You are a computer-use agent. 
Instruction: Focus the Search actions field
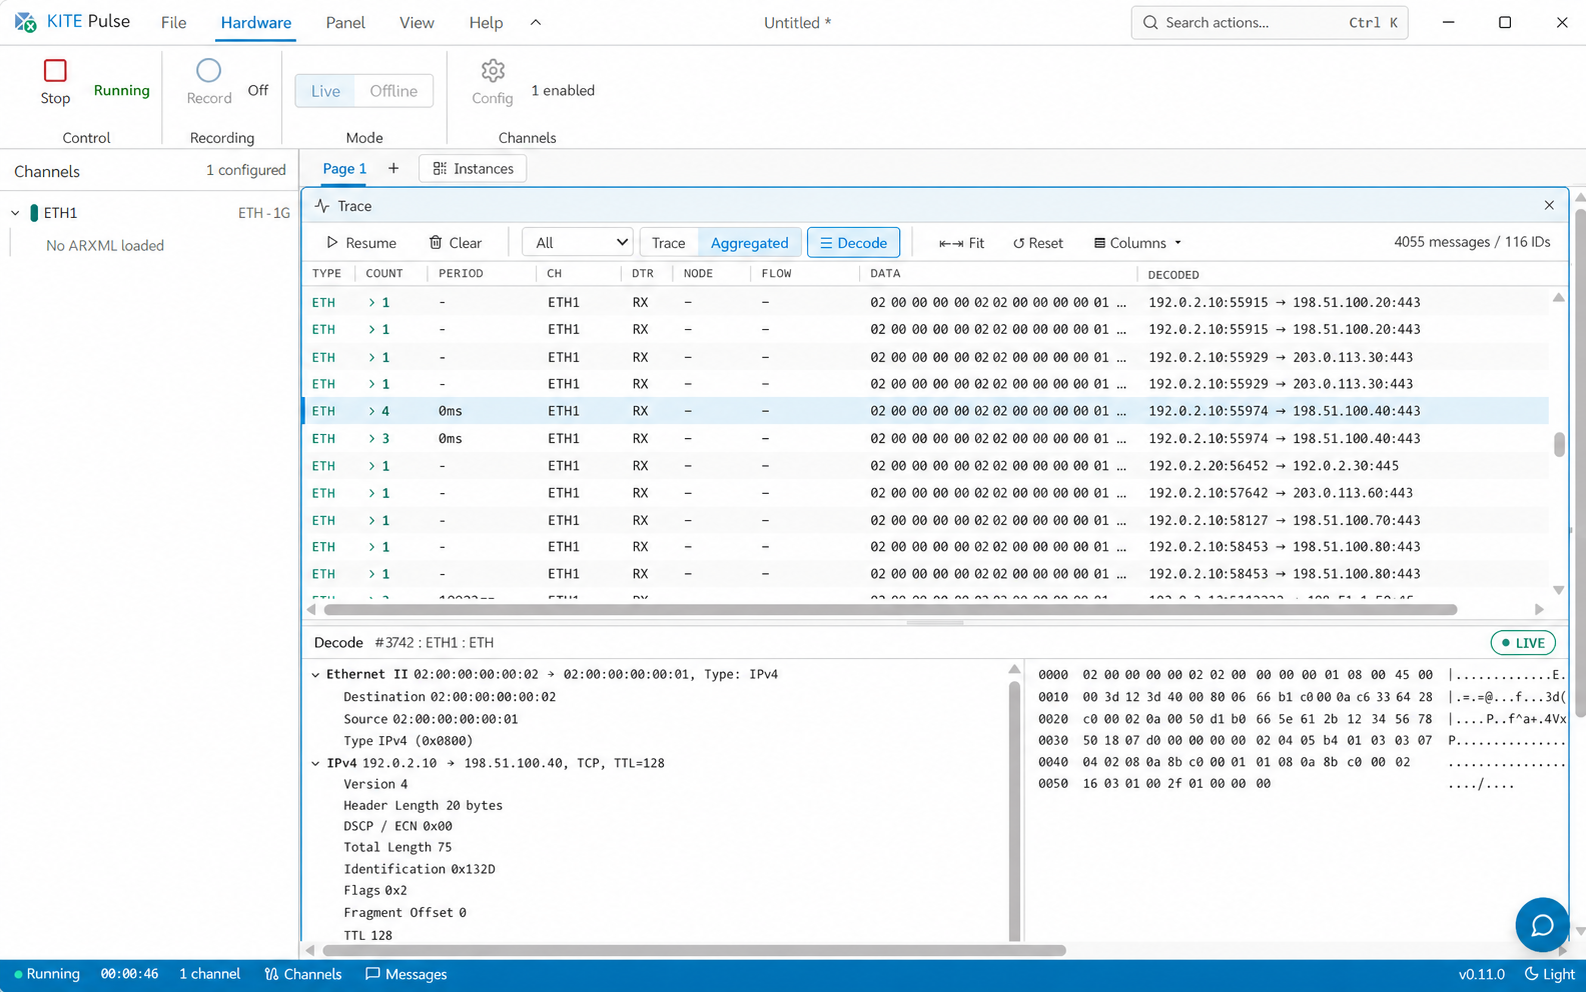pos(1269,22)
